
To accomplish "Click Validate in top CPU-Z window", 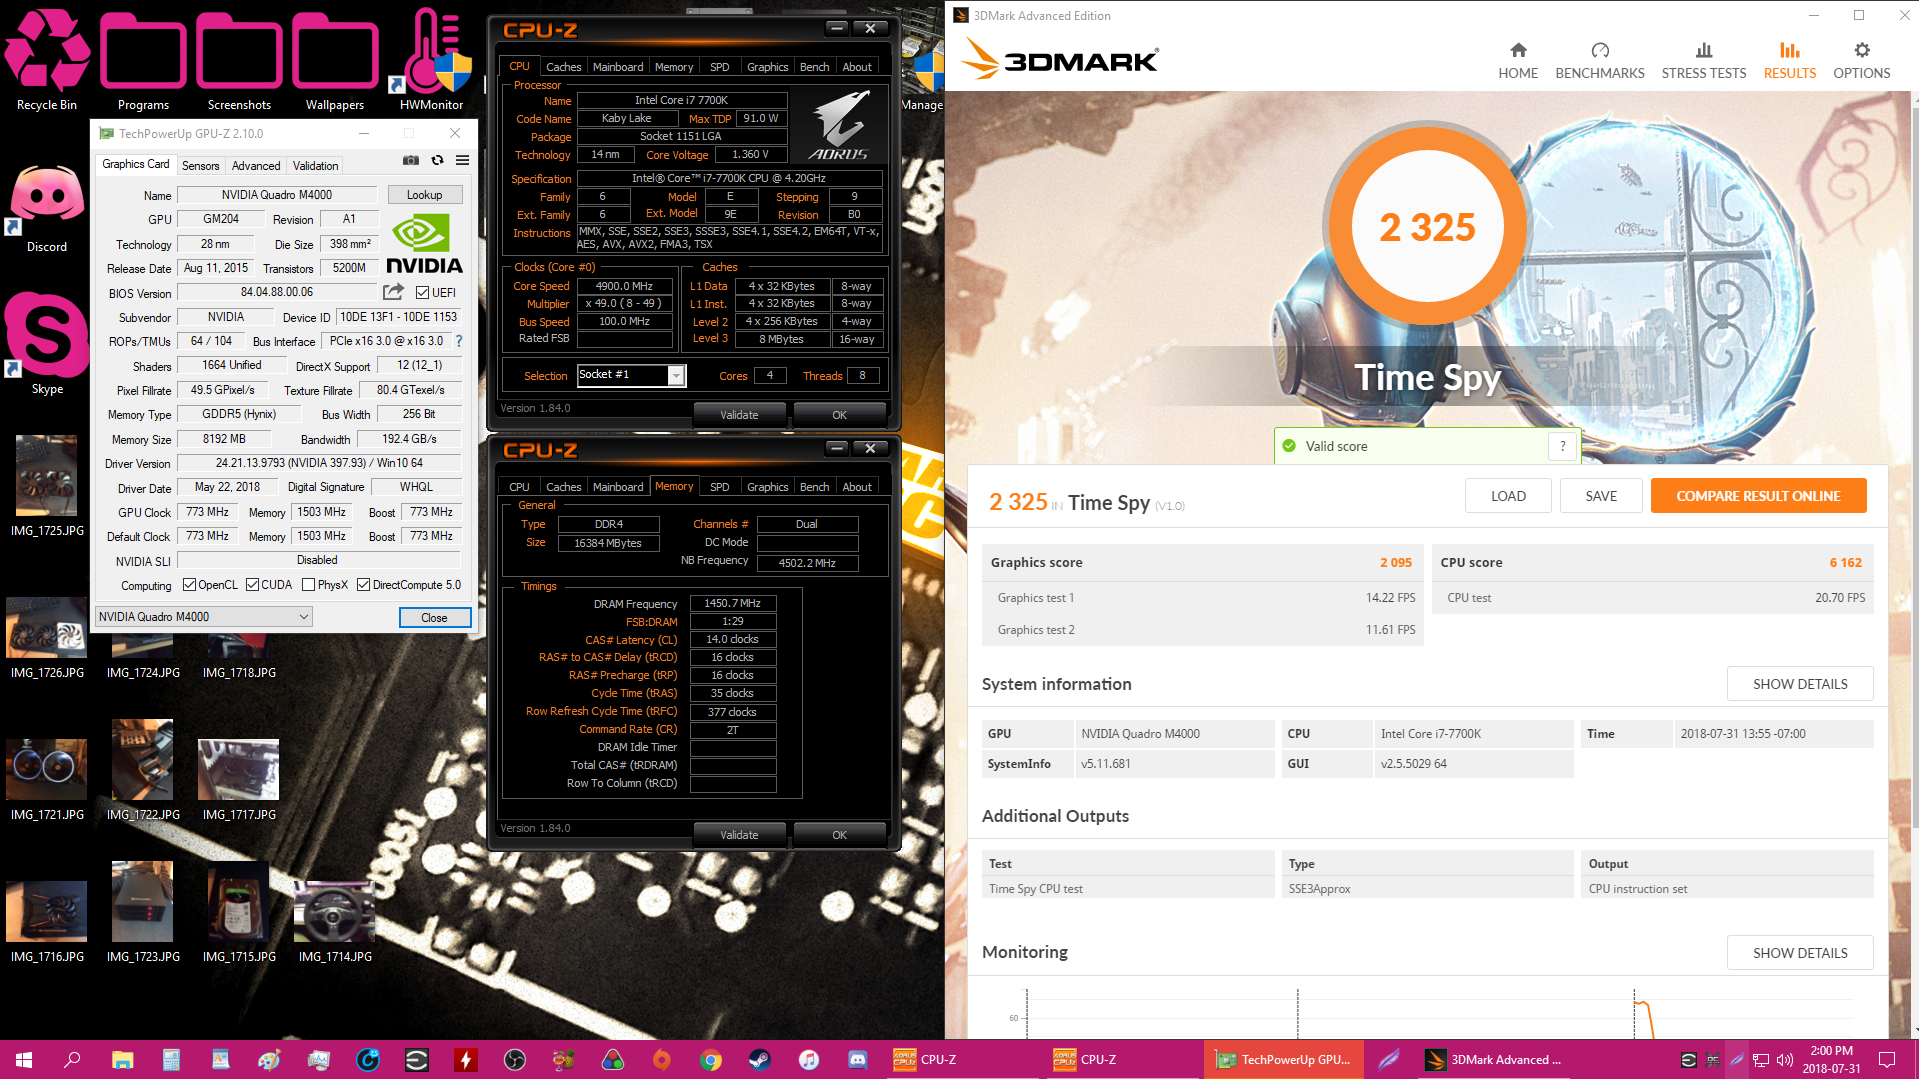I will pyautogui.click(x=739, y=415).
